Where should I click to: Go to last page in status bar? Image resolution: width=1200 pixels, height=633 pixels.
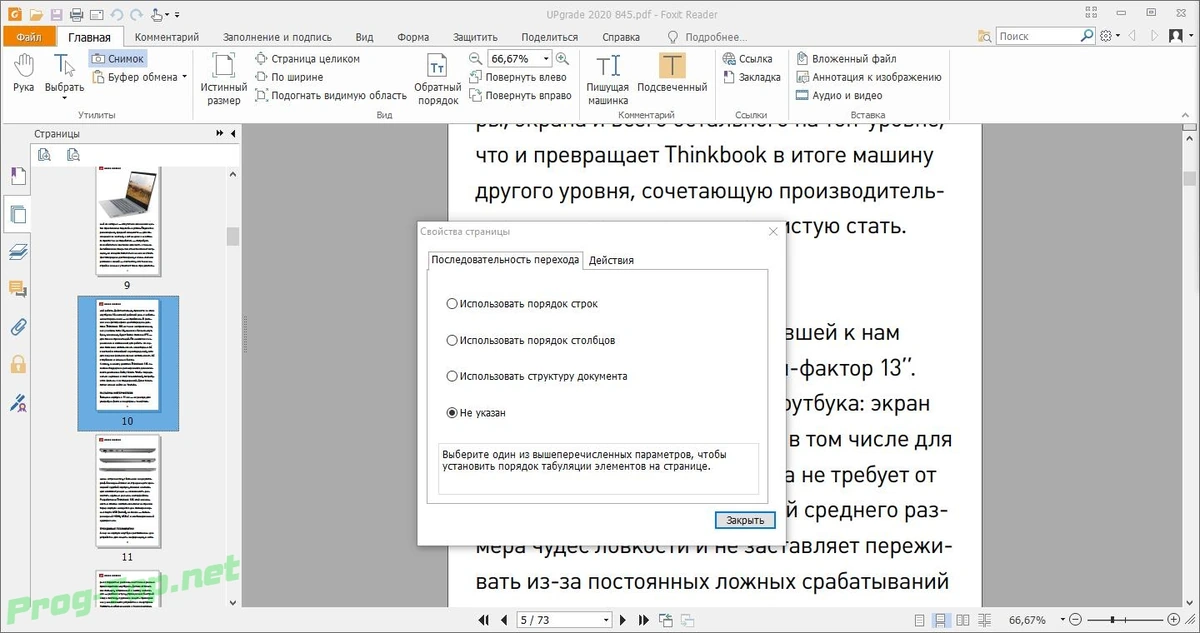[x=642, y=620]
